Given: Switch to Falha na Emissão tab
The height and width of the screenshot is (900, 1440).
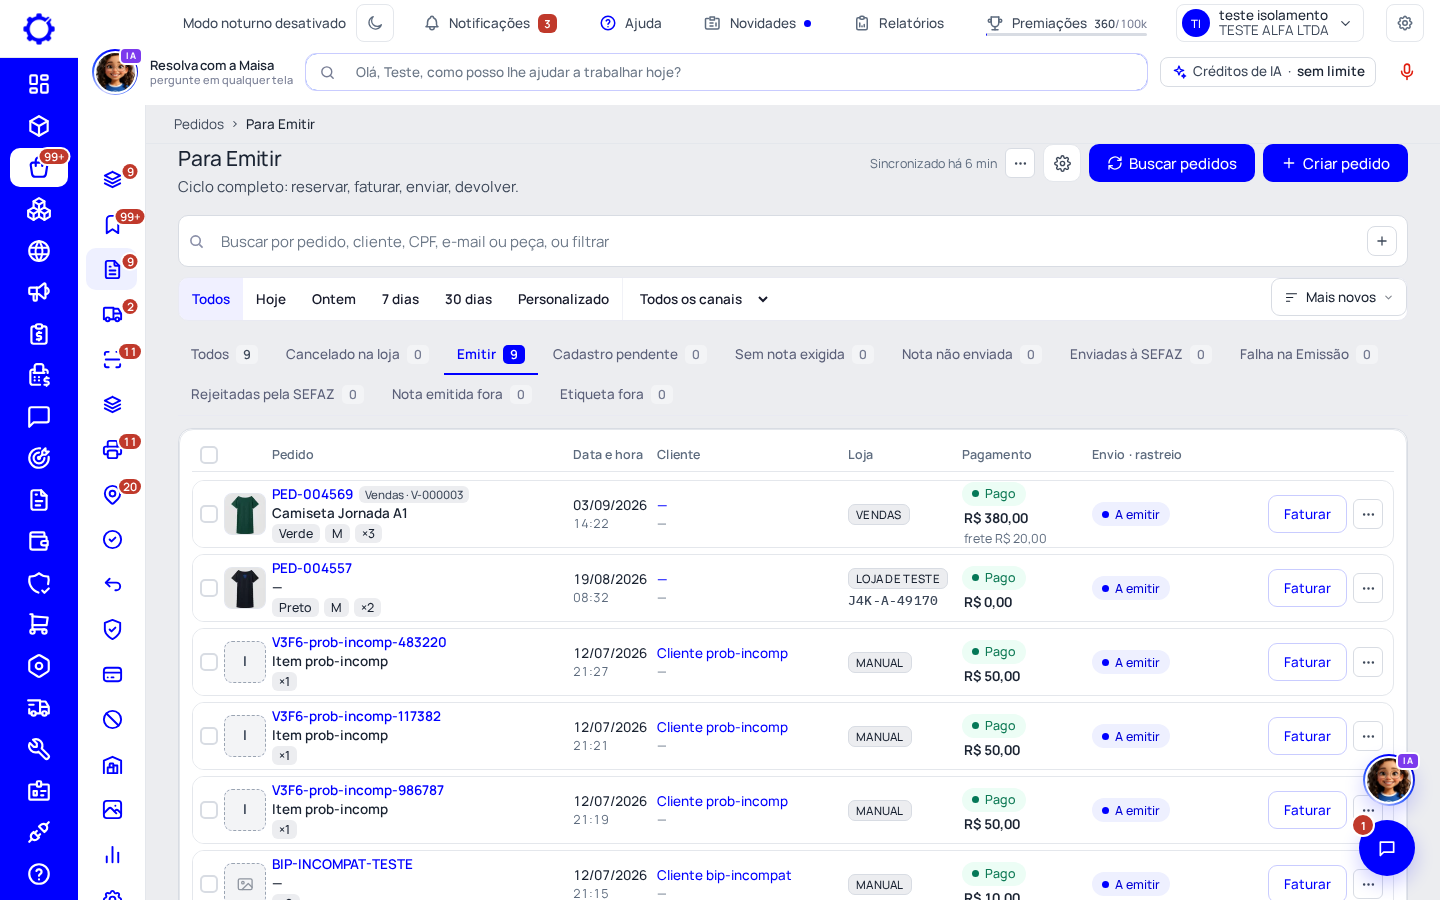Looking at the screenshot, I should pos(1308,354).
